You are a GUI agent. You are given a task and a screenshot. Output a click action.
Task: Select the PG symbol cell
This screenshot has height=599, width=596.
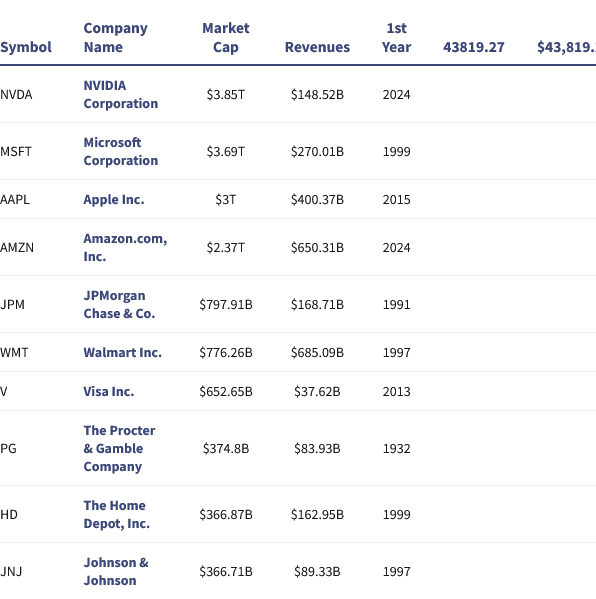point(8,448)
